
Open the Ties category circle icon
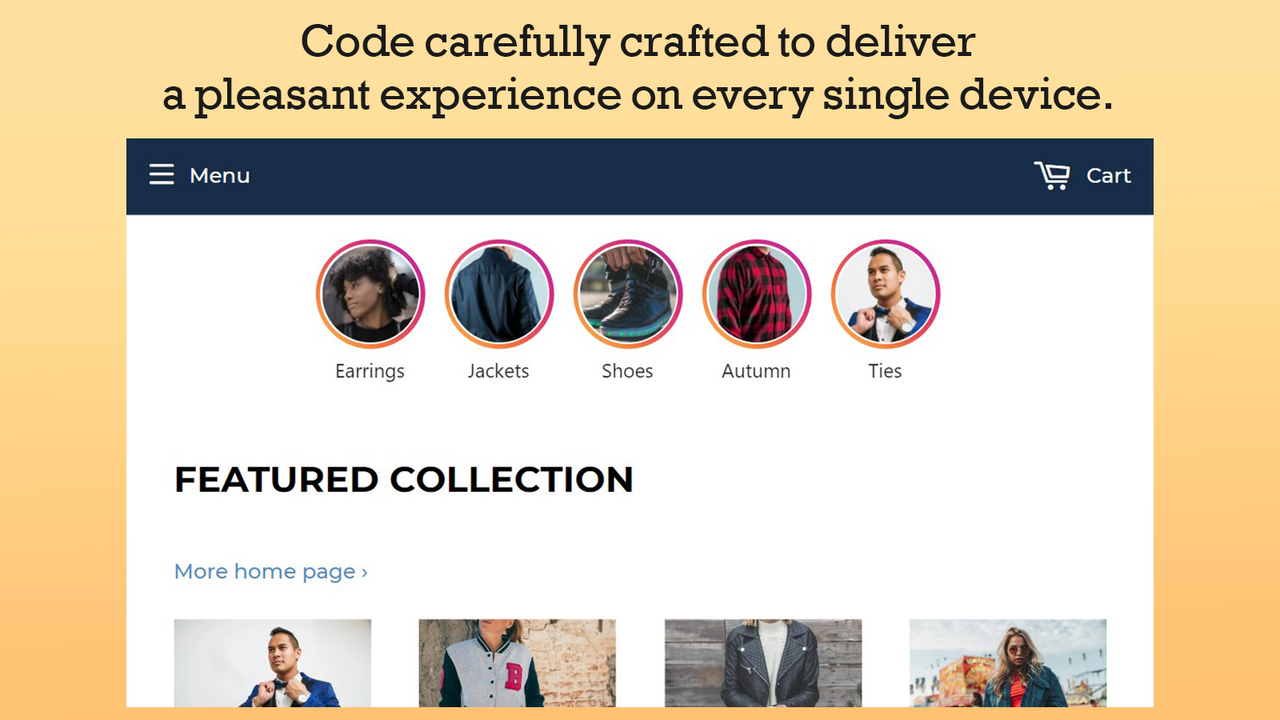point(885,293)
